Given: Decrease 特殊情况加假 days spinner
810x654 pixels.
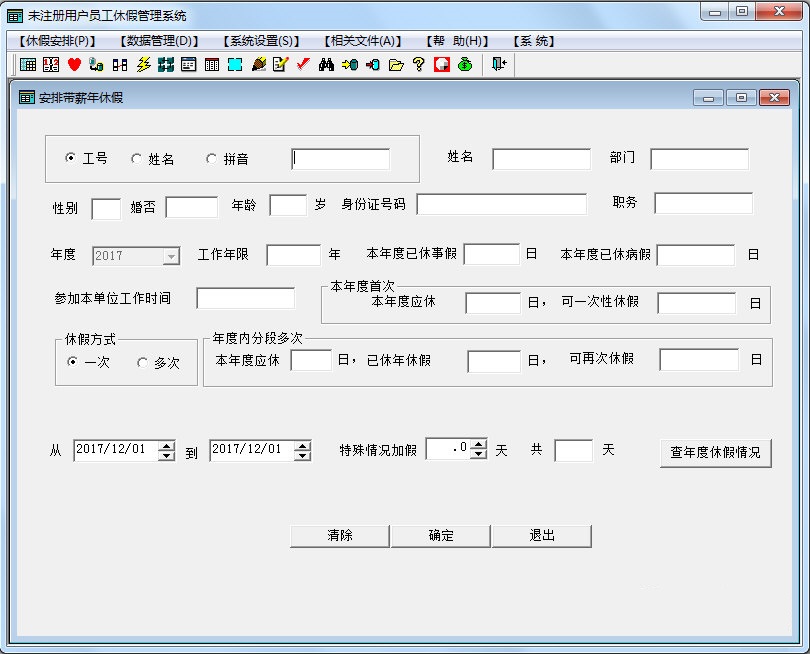Looking at the screenshot, I should tap(479, 454).
